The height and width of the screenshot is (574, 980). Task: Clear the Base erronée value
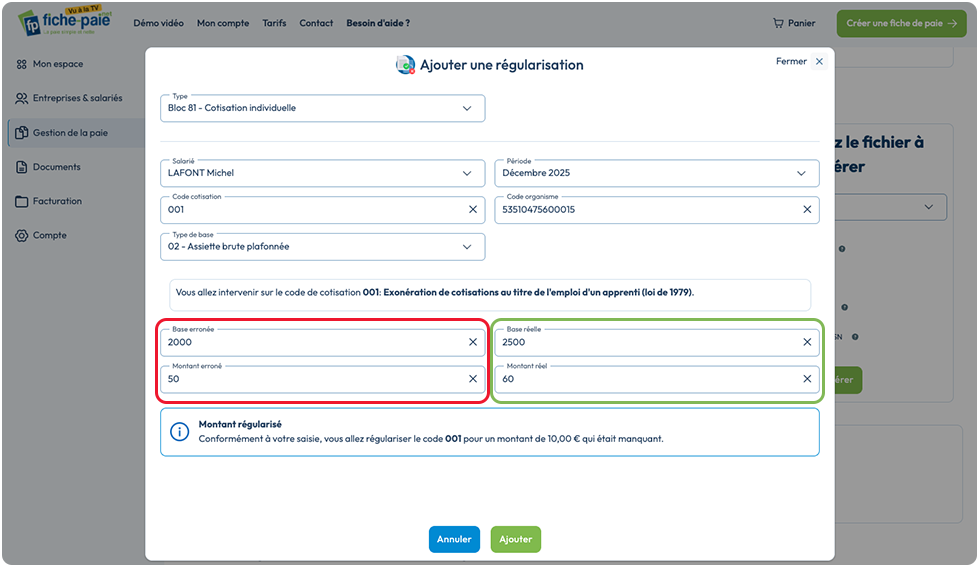(x=473, y=343)
